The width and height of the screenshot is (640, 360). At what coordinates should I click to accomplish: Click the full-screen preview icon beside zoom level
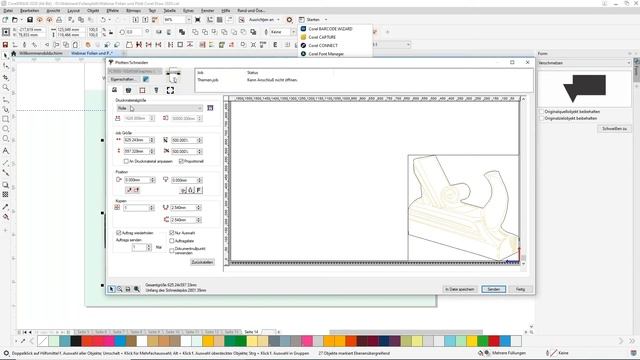198,20
